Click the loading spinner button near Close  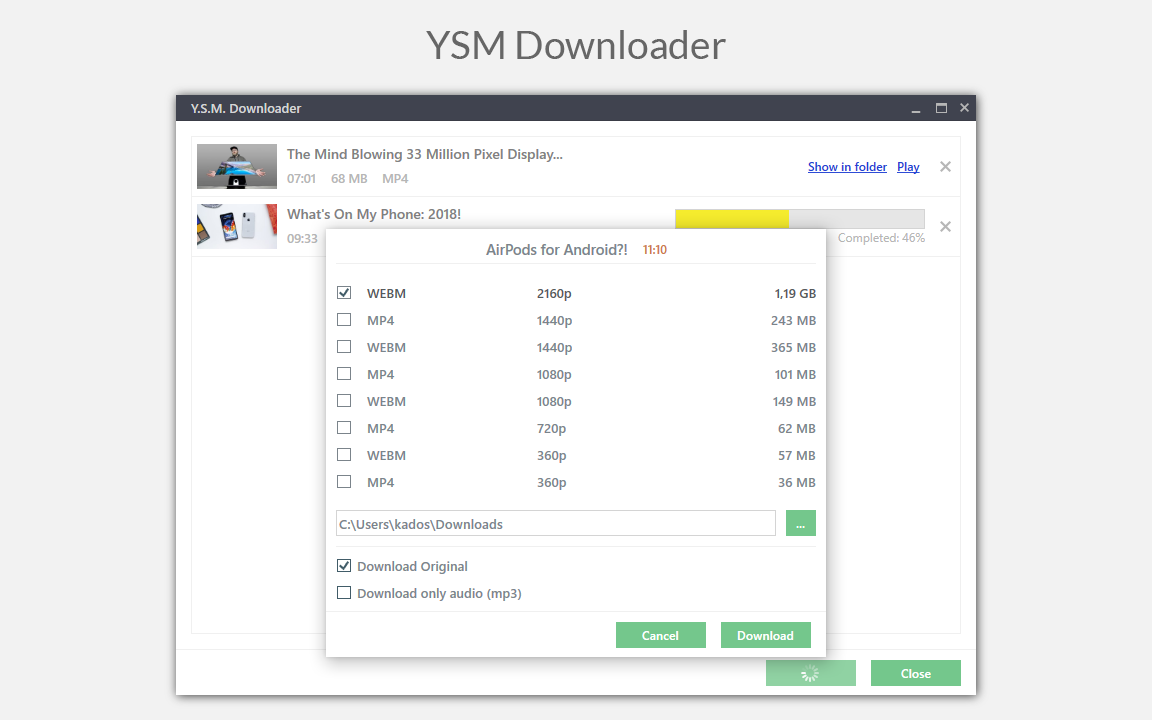pos(810,672)
